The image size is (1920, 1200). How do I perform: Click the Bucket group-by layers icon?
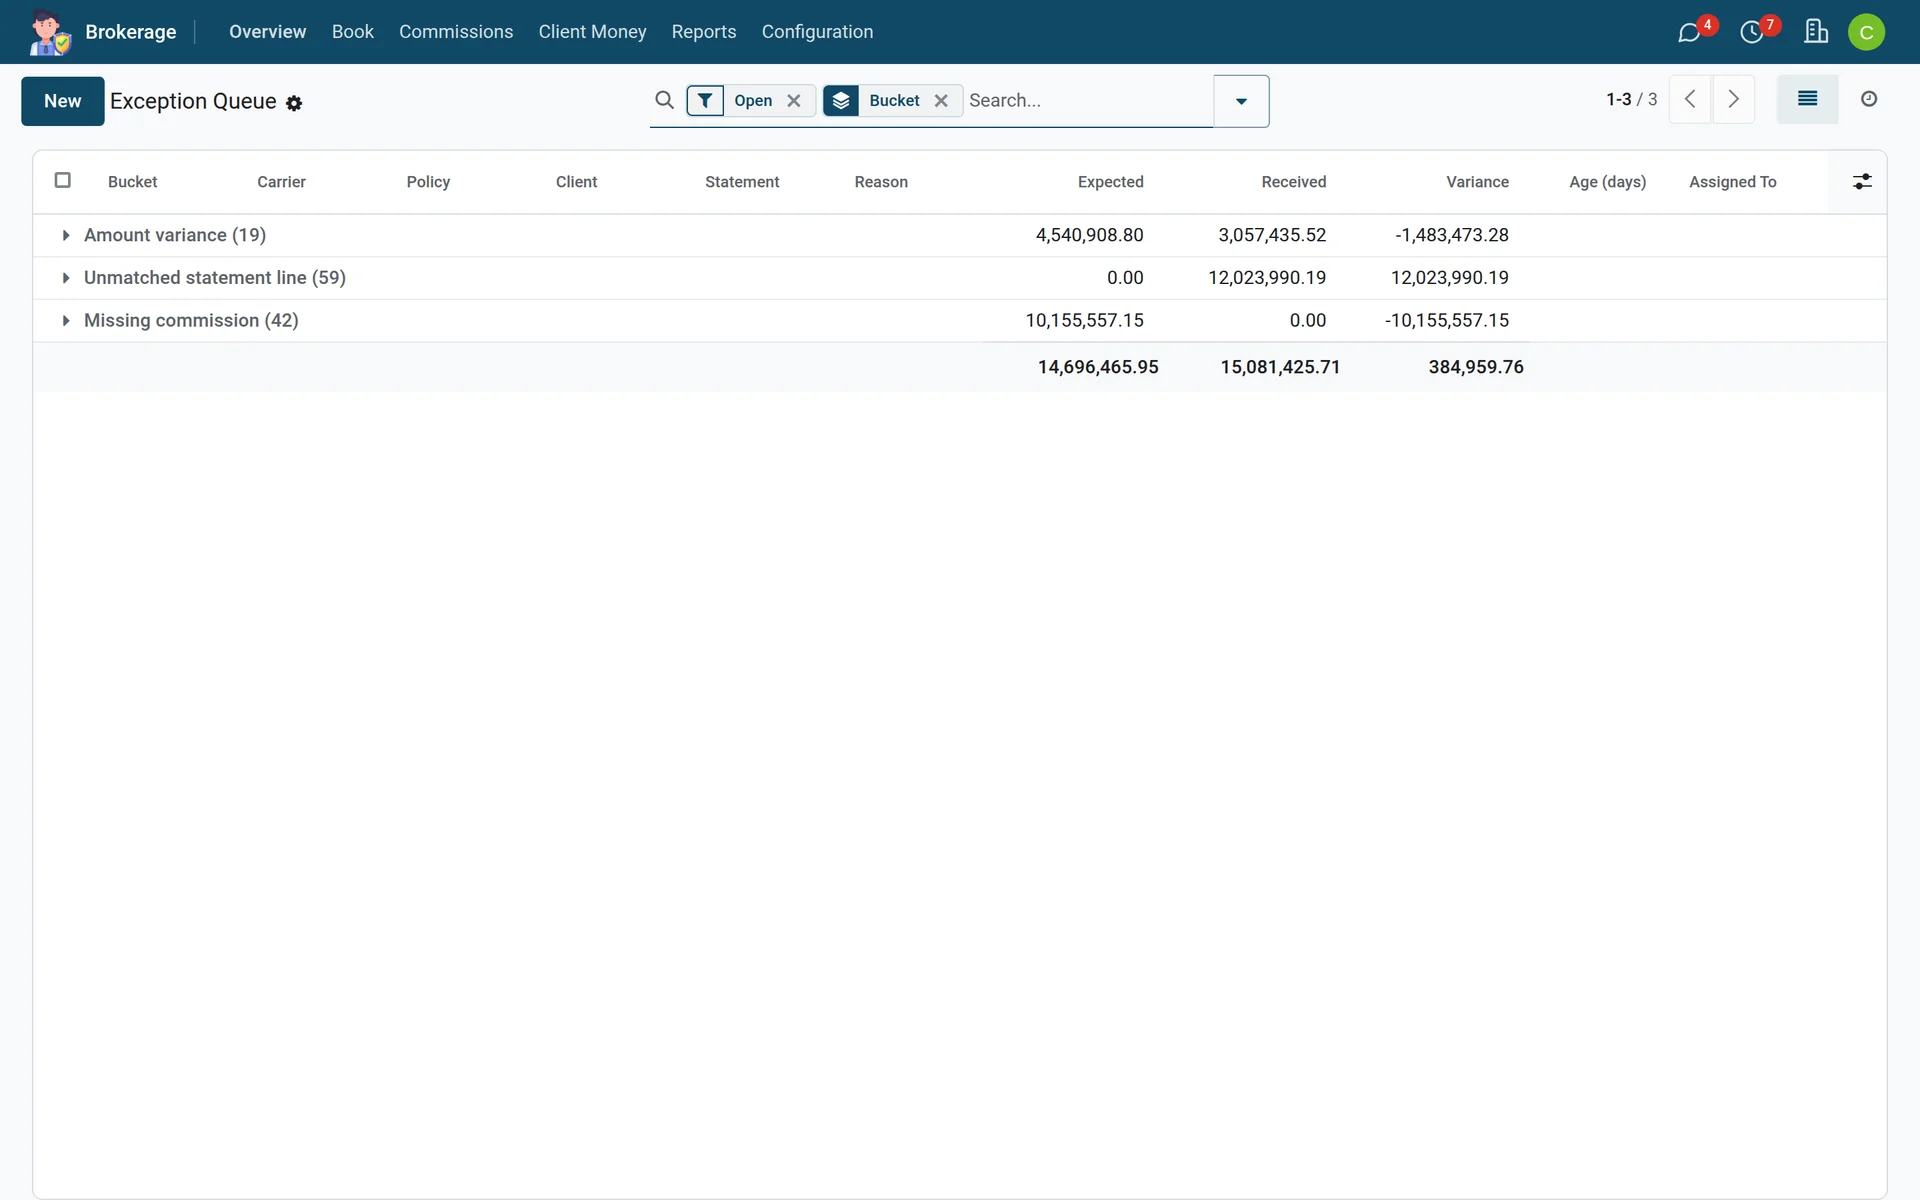click(841, 100)
